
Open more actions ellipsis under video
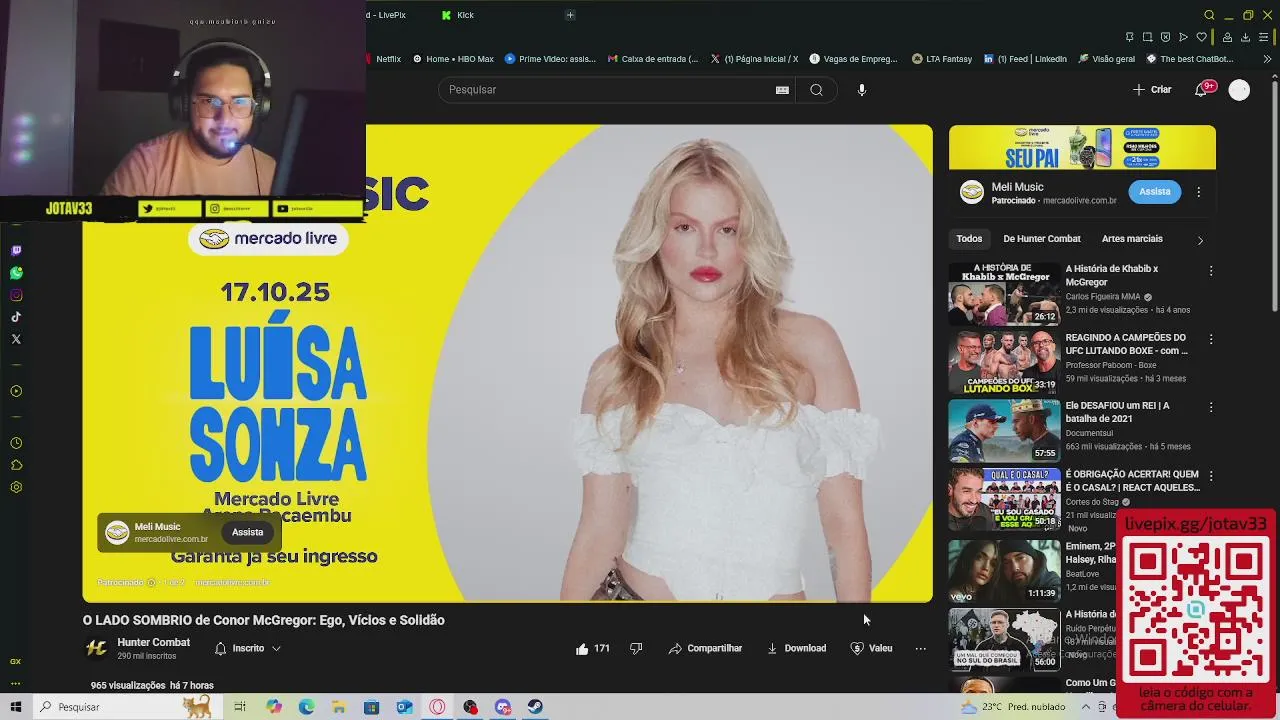click(x=921, y=648)
